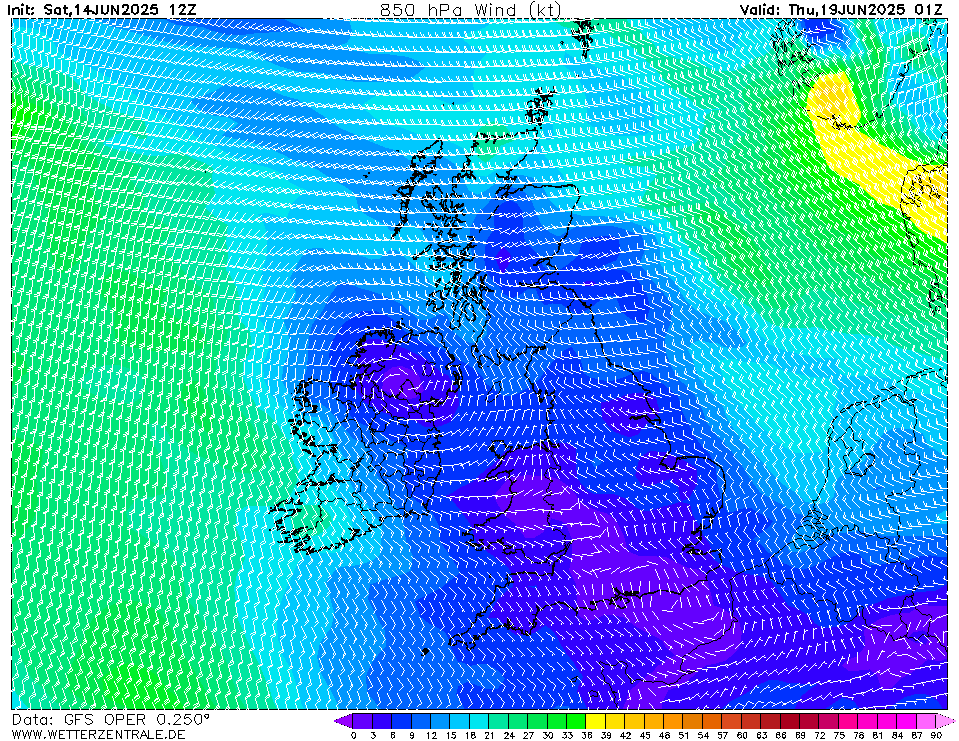The width and height of the screenshot is (959, 741).
Task: Select the yellow 36–39 kt legend swatch
Action: [x=596, y=721]
